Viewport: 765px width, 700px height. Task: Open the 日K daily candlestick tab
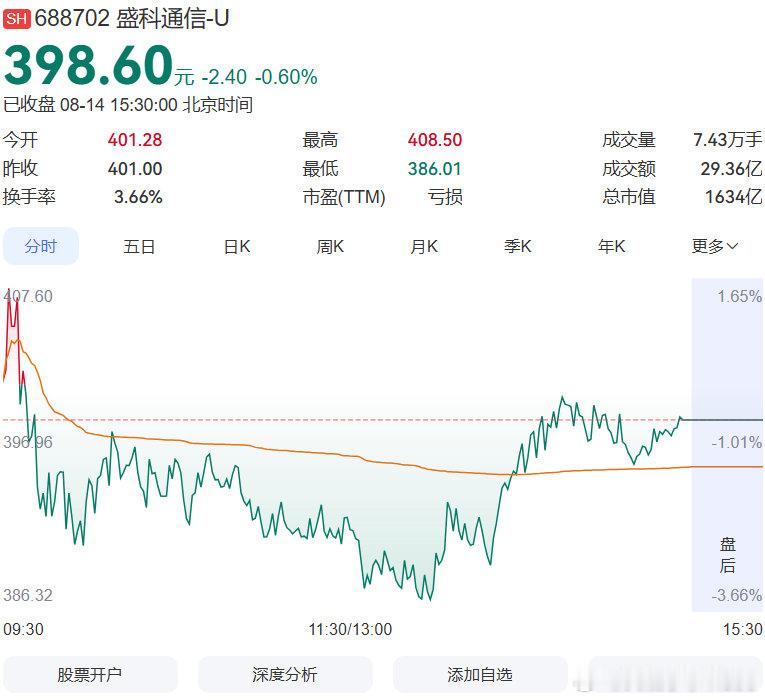click(x=237, y=247)
